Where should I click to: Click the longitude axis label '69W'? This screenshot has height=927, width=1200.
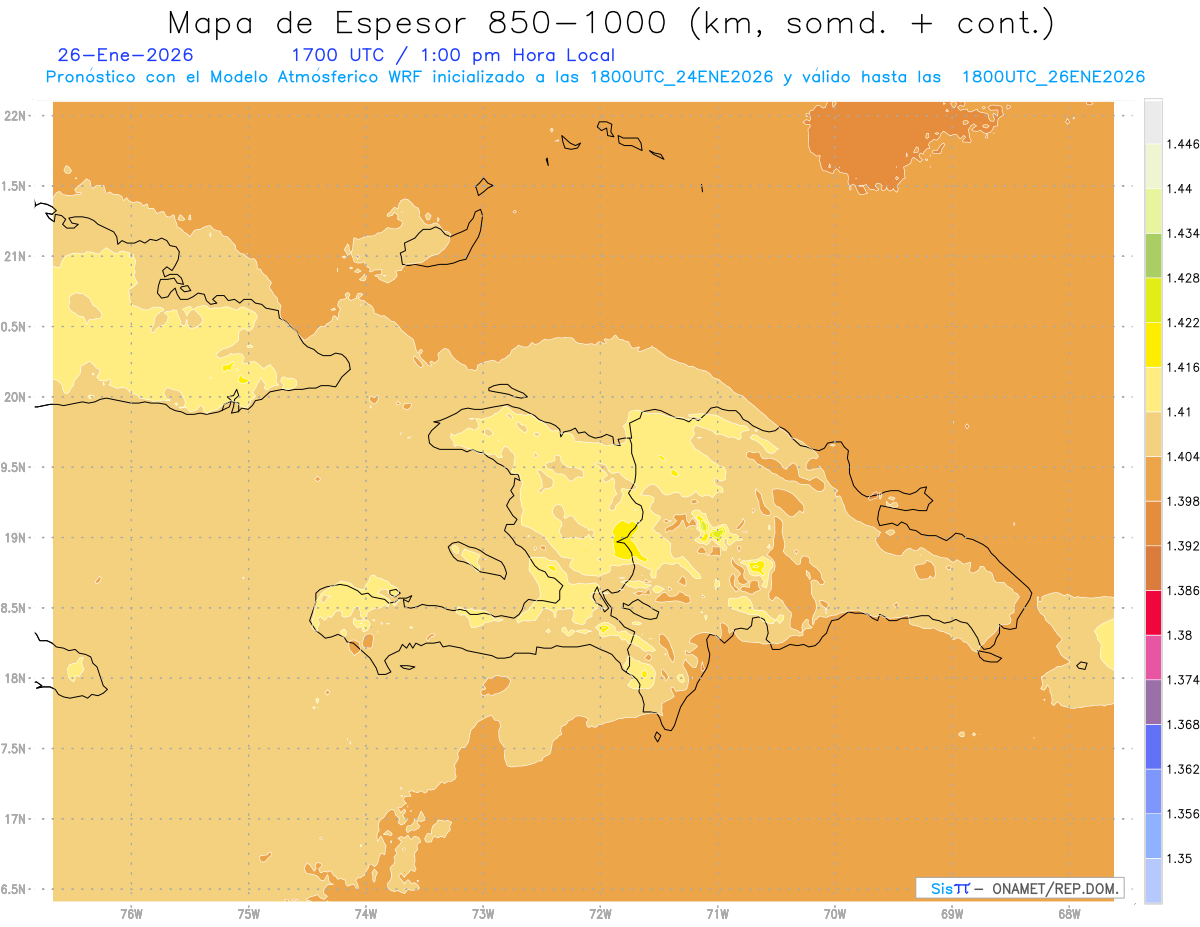(952, 914)
